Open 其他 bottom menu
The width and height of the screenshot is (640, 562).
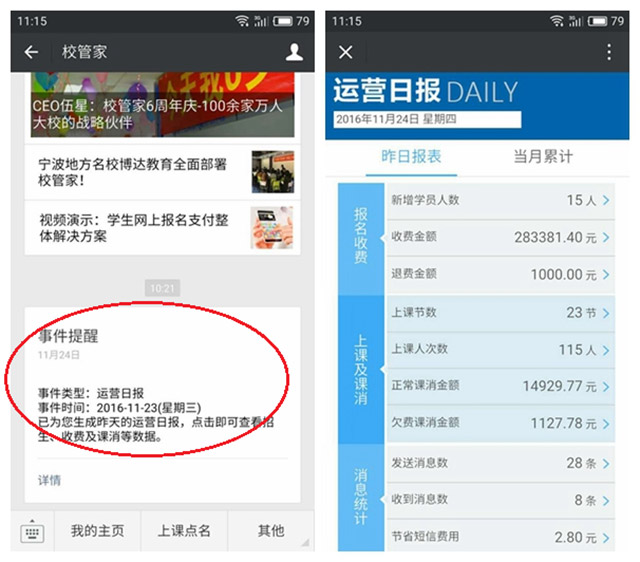(x=270, y=531)
